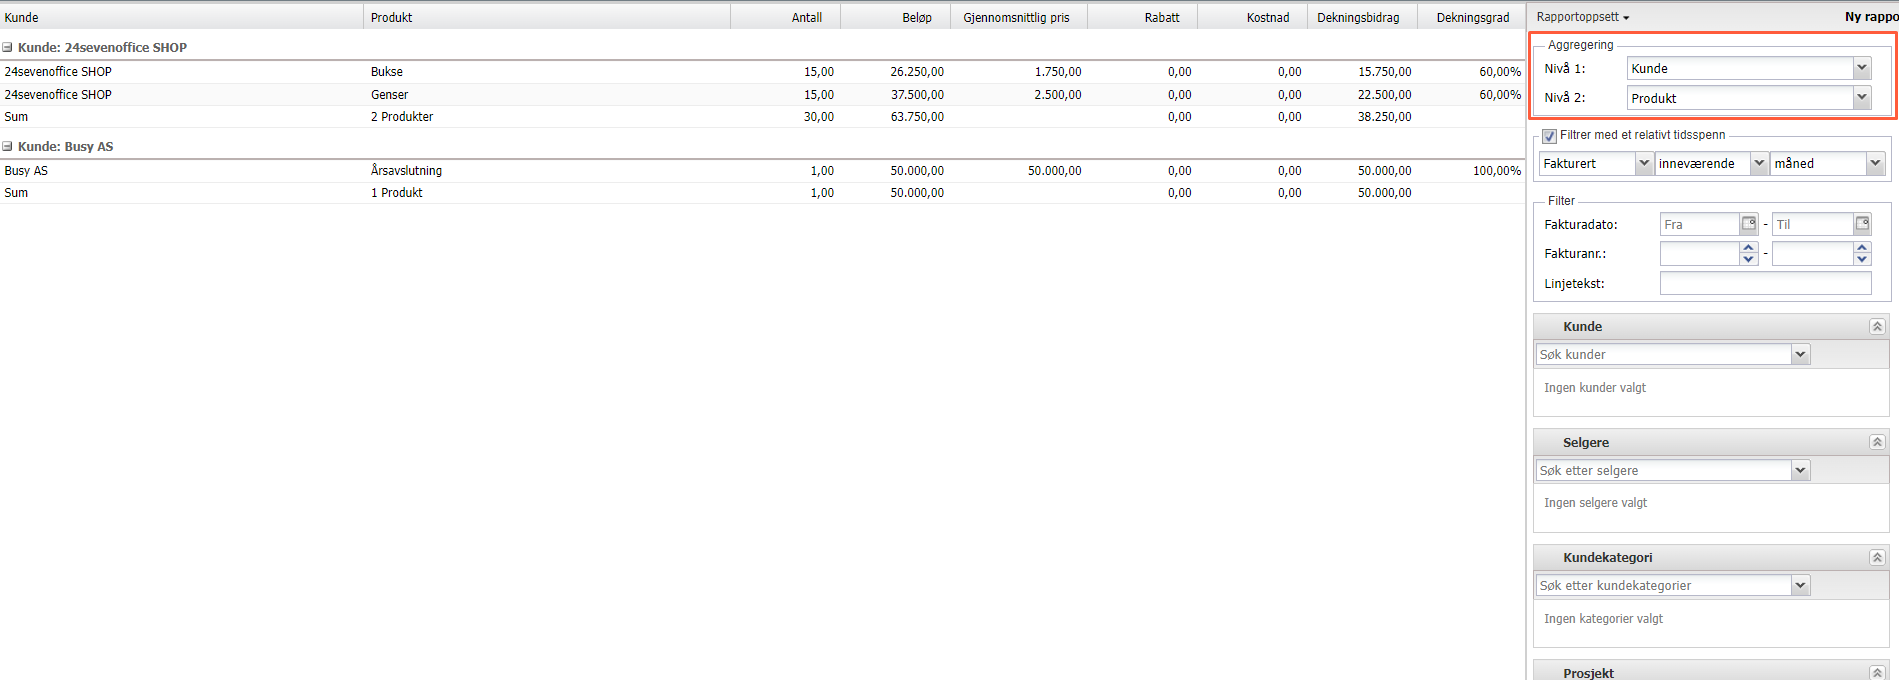Click the Linjetekst input field
1899x680 pixels.
coord(1765,284)
